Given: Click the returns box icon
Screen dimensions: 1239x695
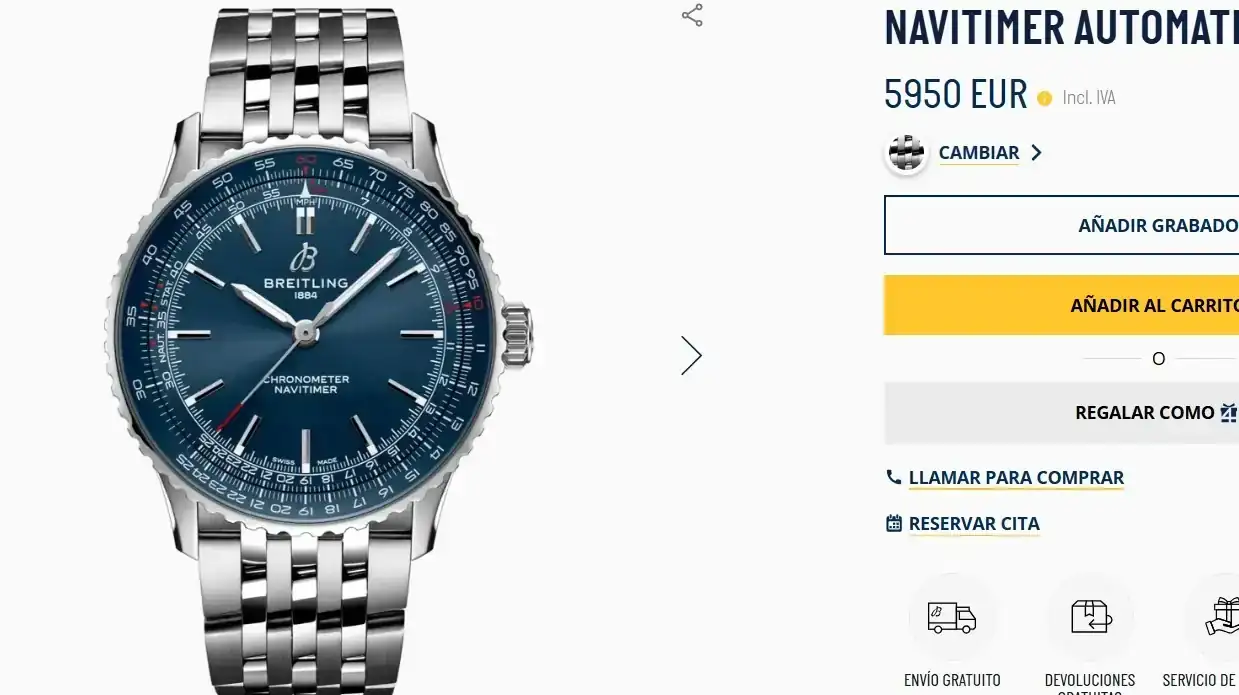Looking at the screenshot, I should tap(1090, 617).
